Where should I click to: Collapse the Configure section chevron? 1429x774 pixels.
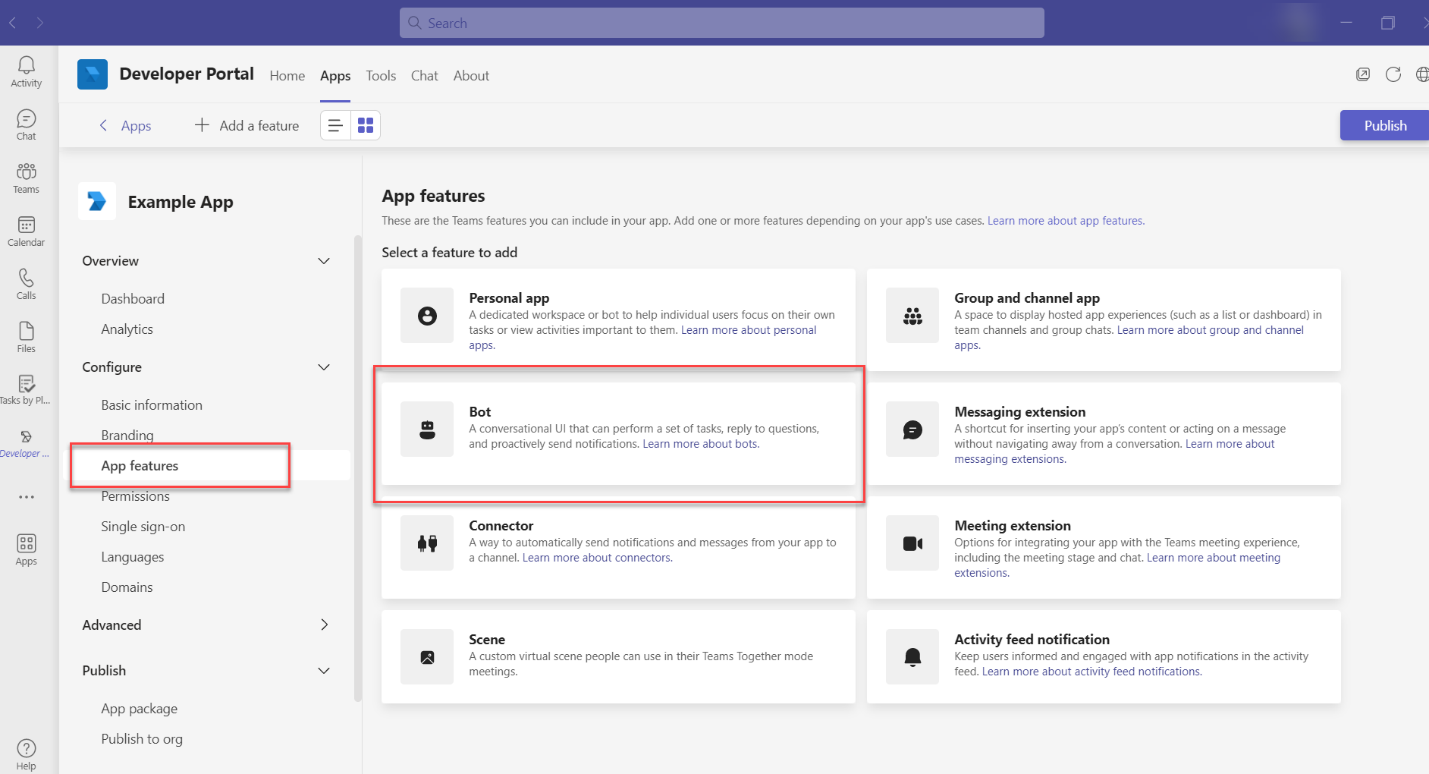click(x=324, y=367)
